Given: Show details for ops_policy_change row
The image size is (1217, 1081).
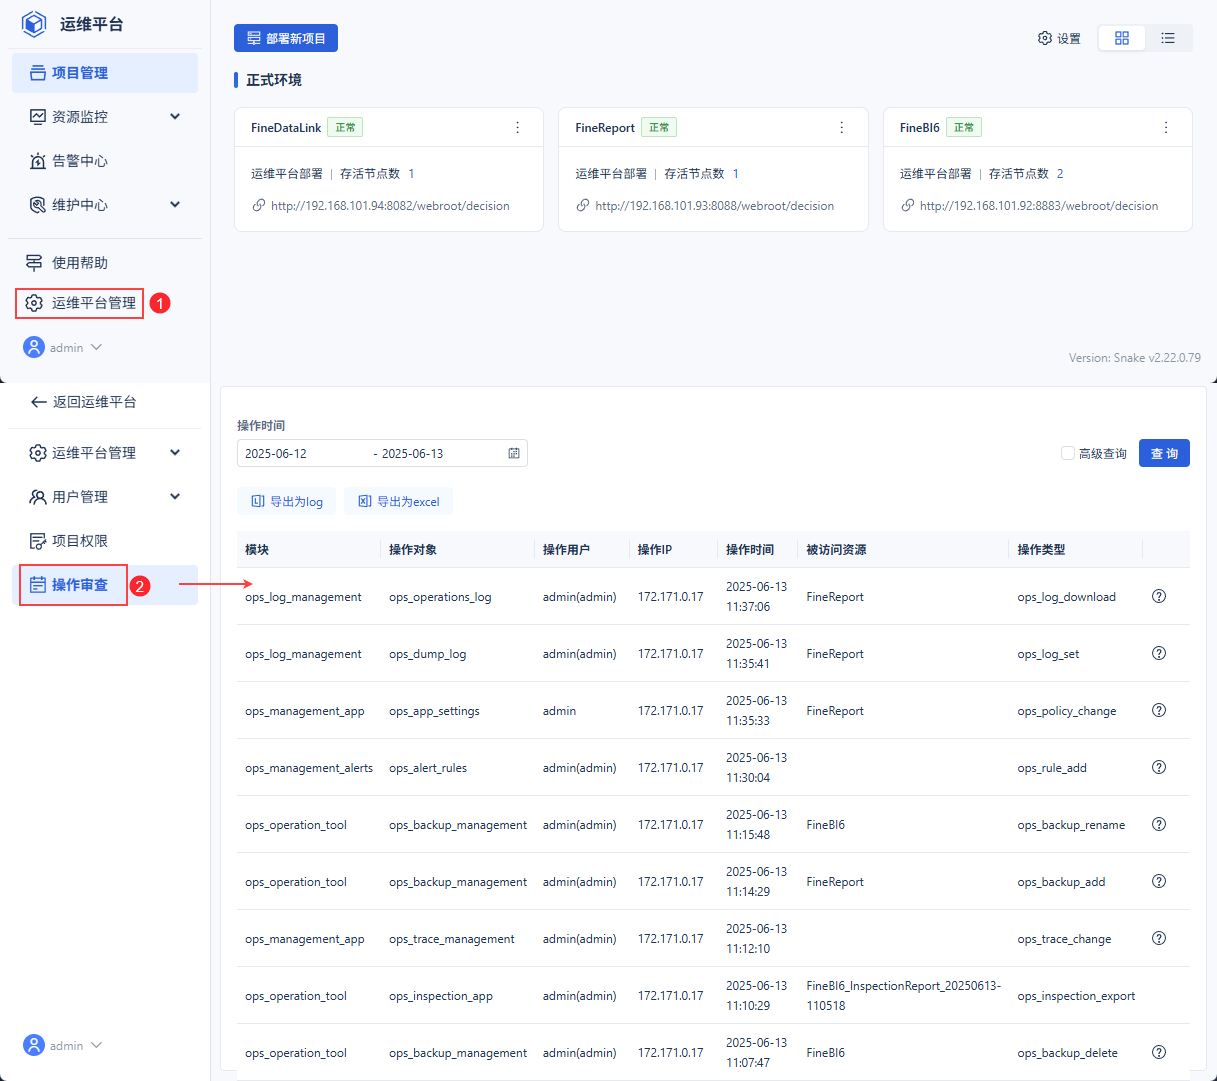Looking at the screenshot, I should (x=1159, y=710).
